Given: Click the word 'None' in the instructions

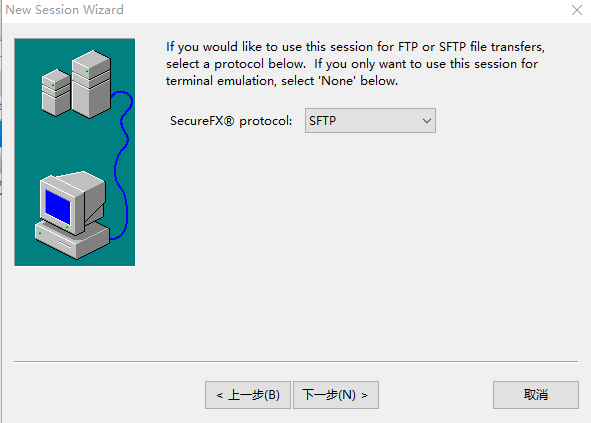Looking at the screenshot, I should coord(337,81).
